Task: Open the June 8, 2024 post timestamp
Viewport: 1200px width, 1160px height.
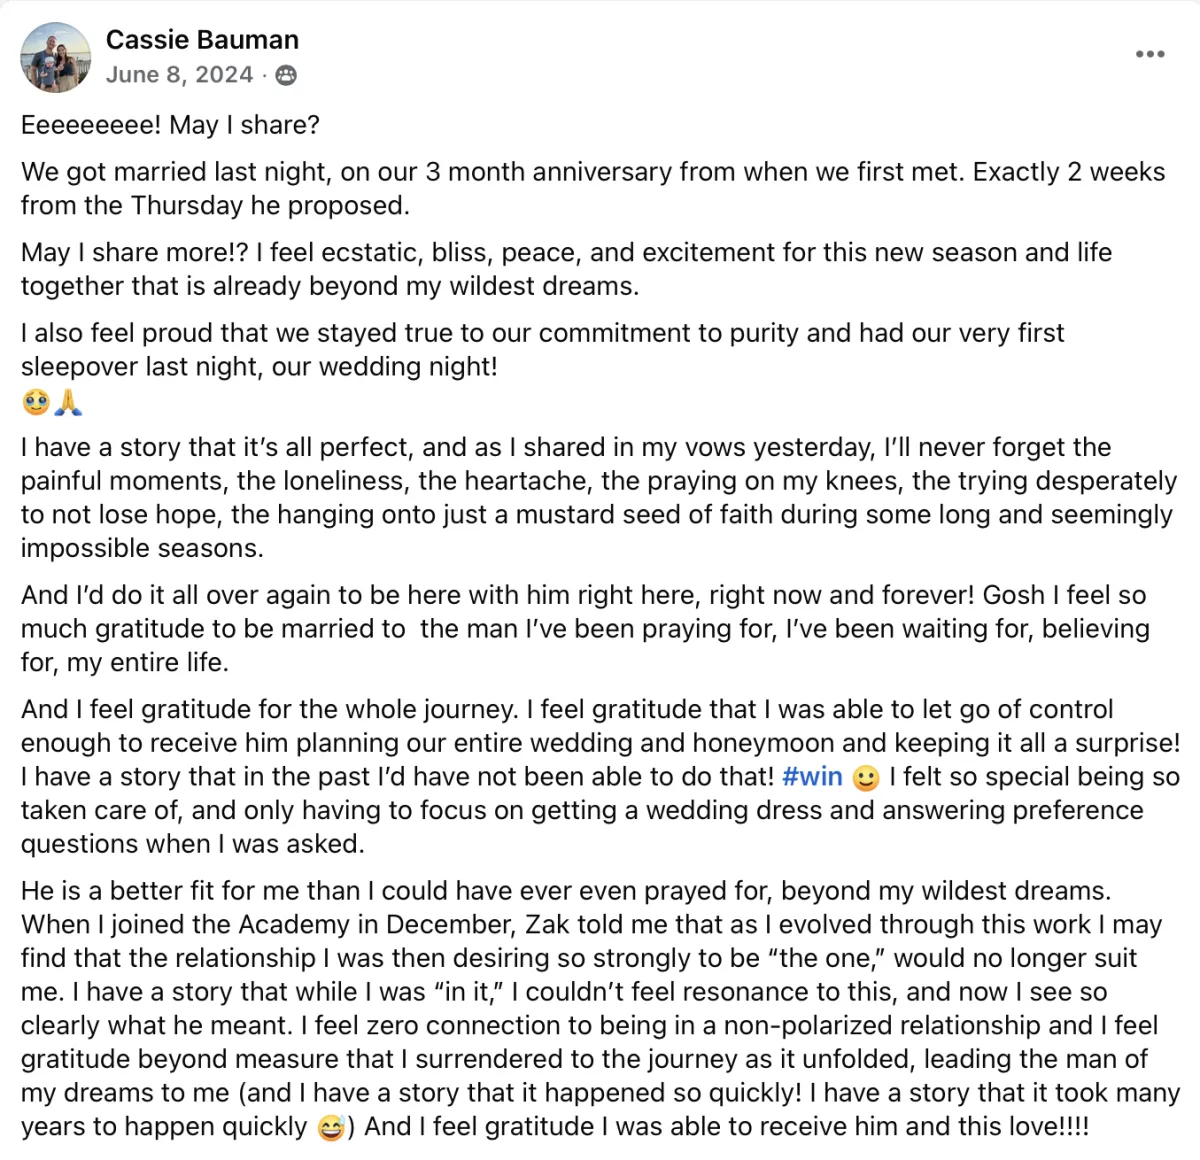Action: (x=179, y=75)
